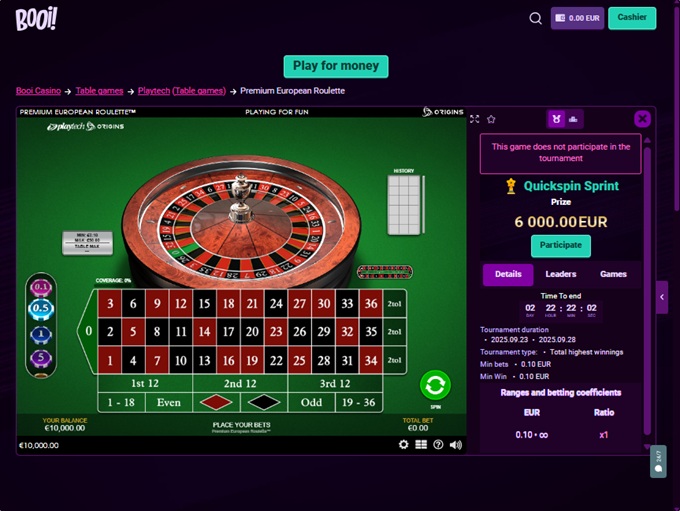Screen dimensions: 680x511
Task: Open game settings gear icon
Action: [x=403, y=445]
